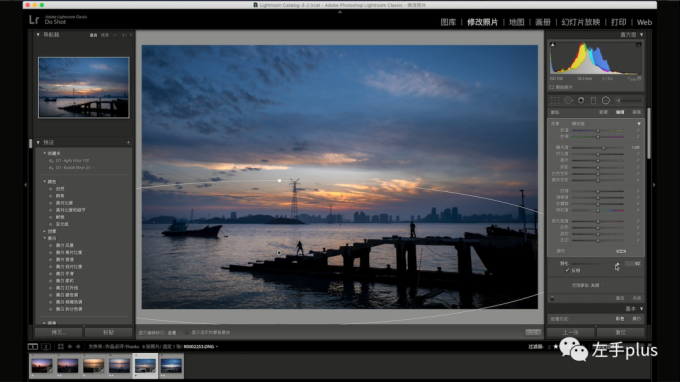Open second monitor display icon
Image resolution: width=680 pixels, height=382 pixels.
46,346
